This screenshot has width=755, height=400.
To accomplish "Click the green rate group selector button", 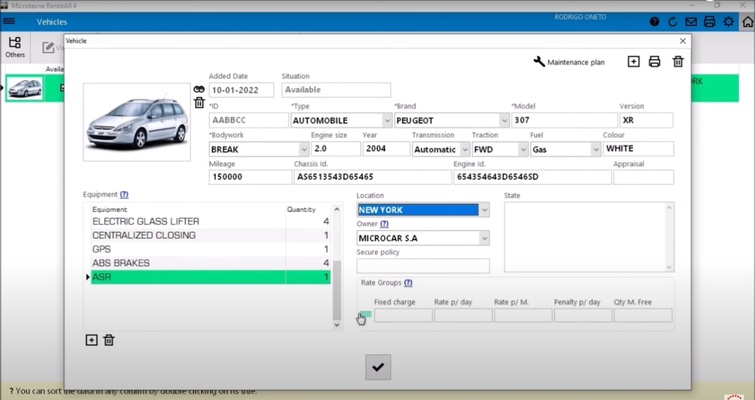I will click(x=365, y=314).
